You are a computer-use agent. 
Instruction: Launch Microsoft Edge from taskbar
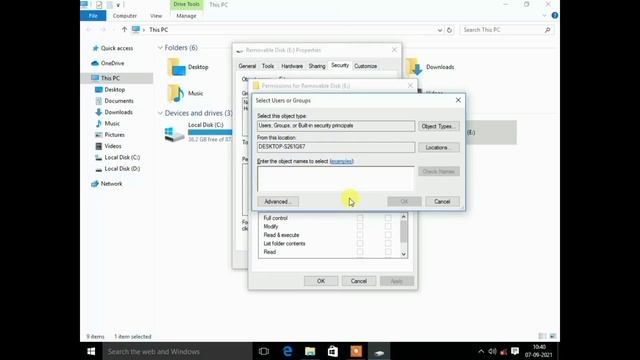tap(287, 351)
